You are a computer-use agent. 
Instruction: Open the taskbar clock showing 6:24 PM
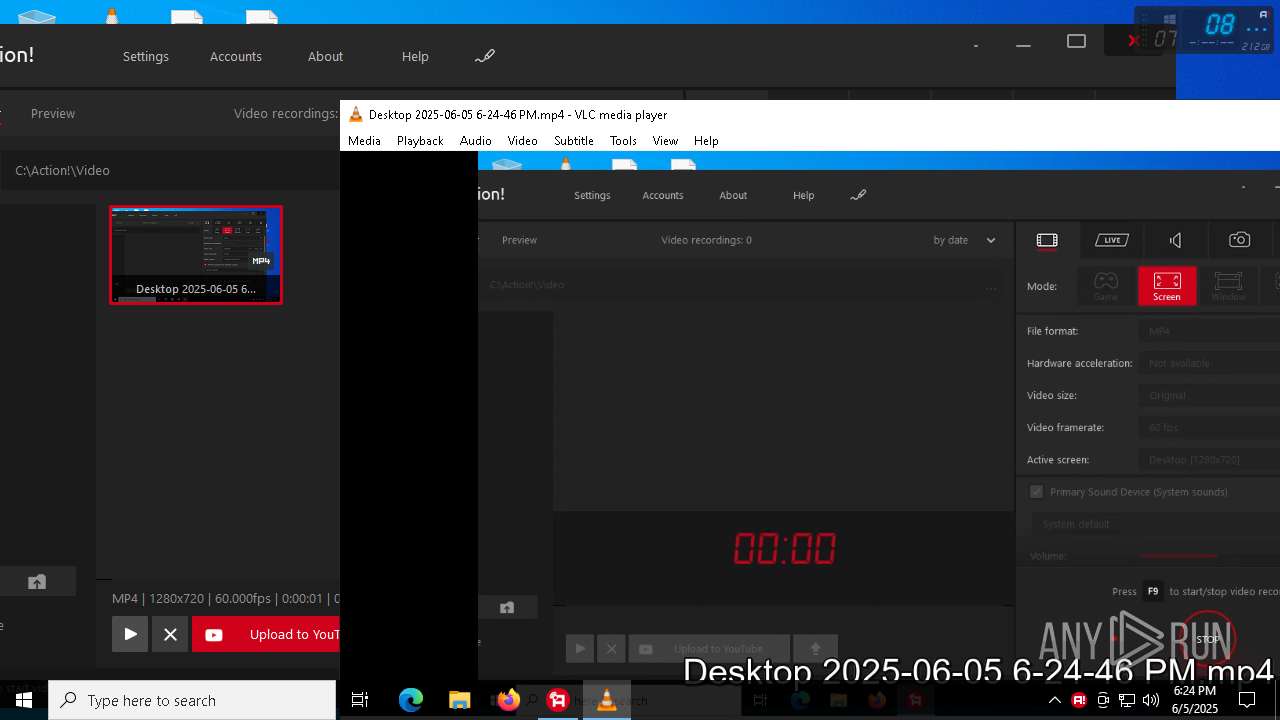[x=1195, y=700]
